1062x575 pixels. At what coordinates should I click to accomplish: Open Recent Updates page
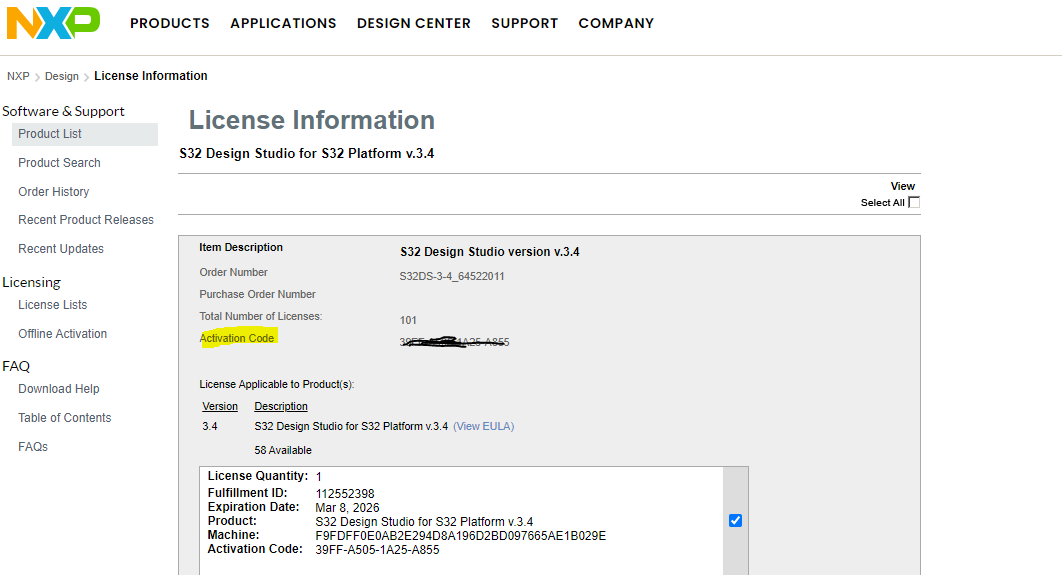(x=61, y=249)
